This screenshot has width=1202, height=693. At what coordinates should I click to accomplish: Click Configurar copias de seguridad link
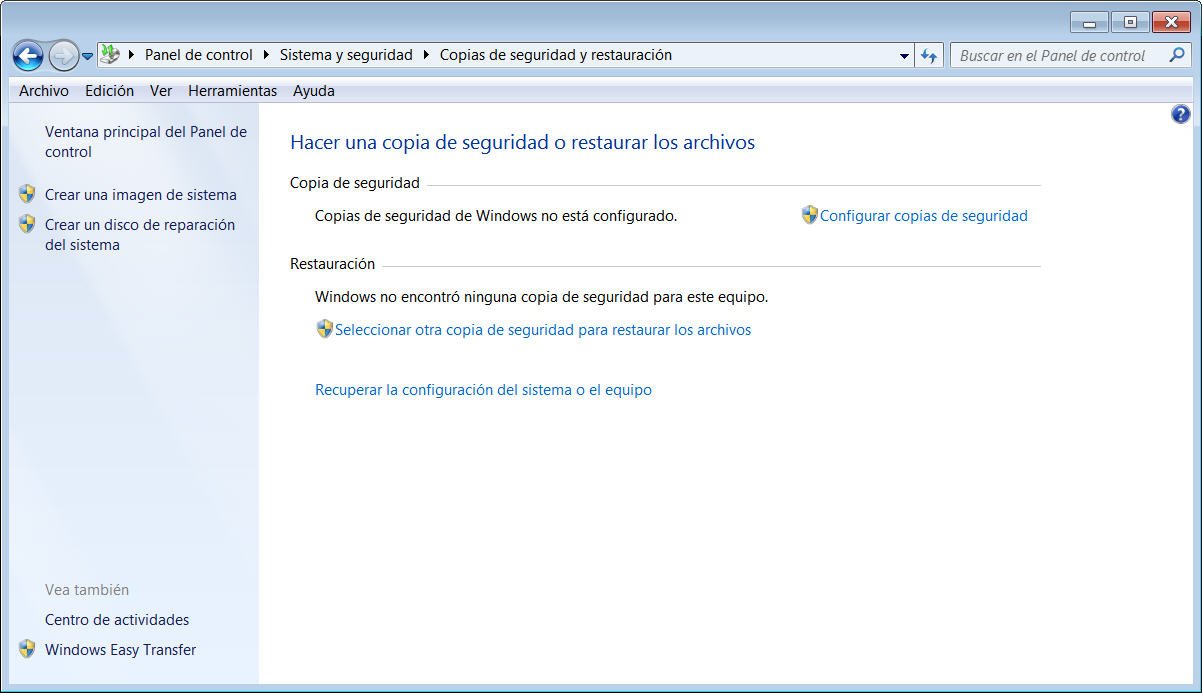click(924, 215)
